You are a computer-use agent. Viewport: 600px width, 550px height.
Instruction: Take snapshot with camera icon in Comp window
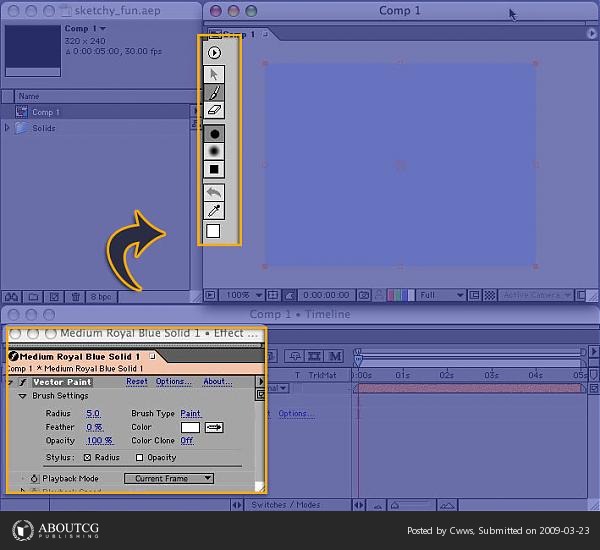364,295
